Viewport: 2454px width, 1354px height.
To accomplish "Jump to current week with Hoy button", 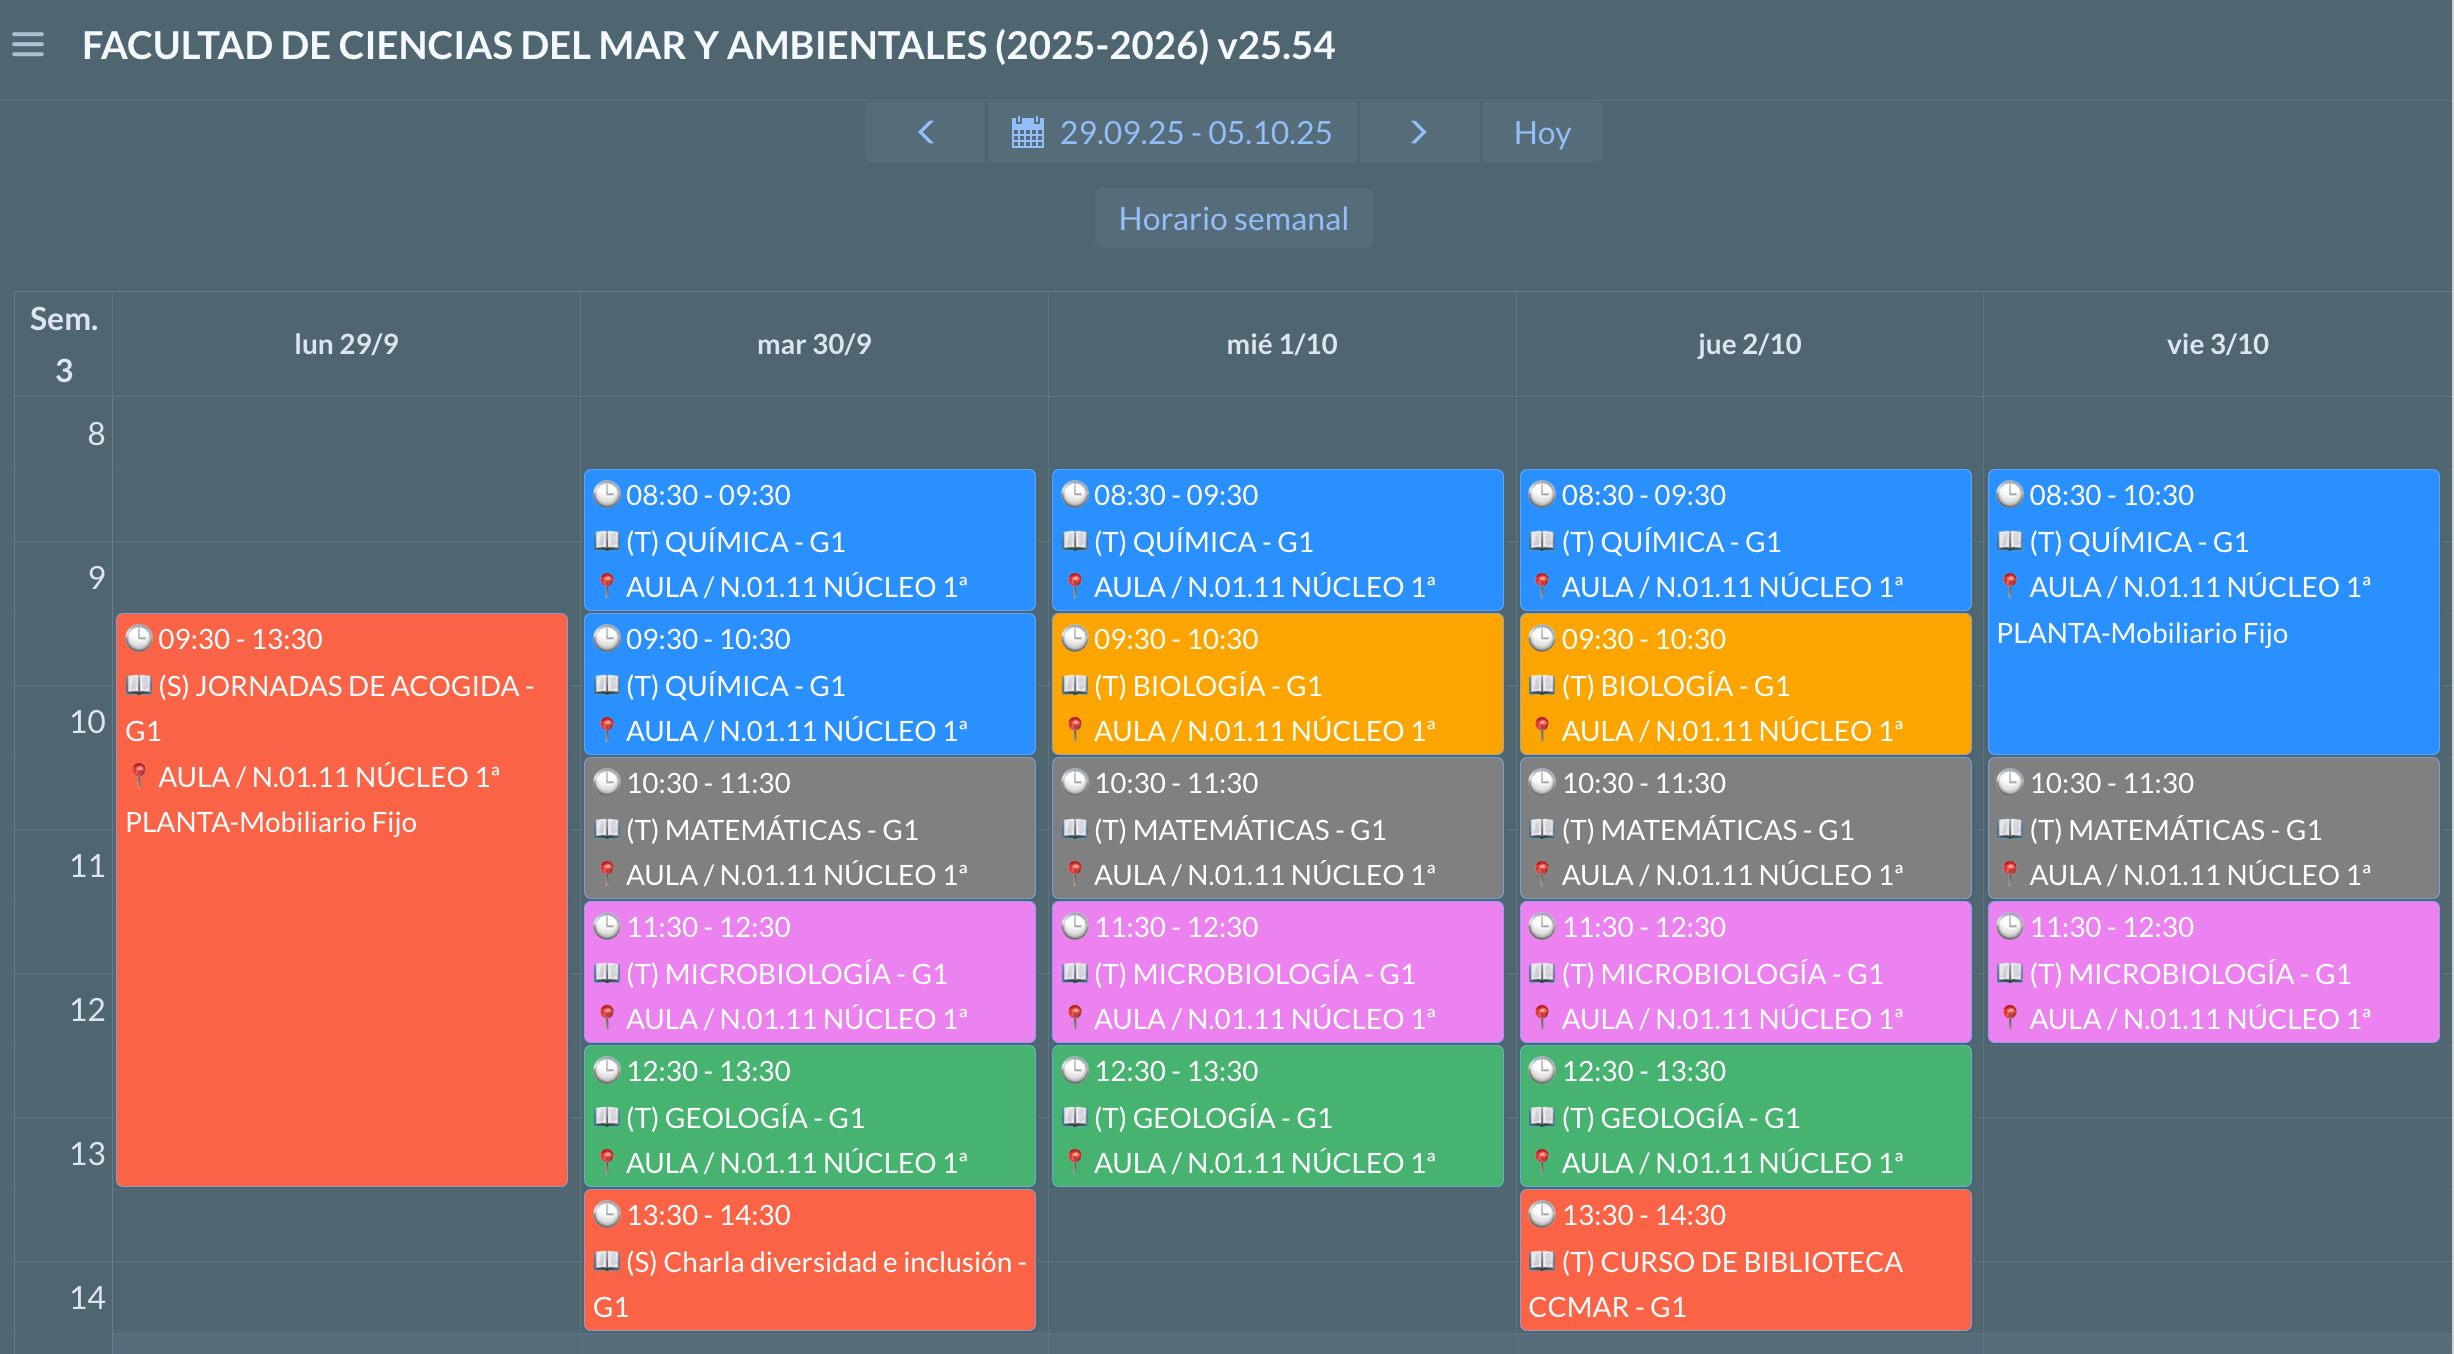I will click(1541, 132).
